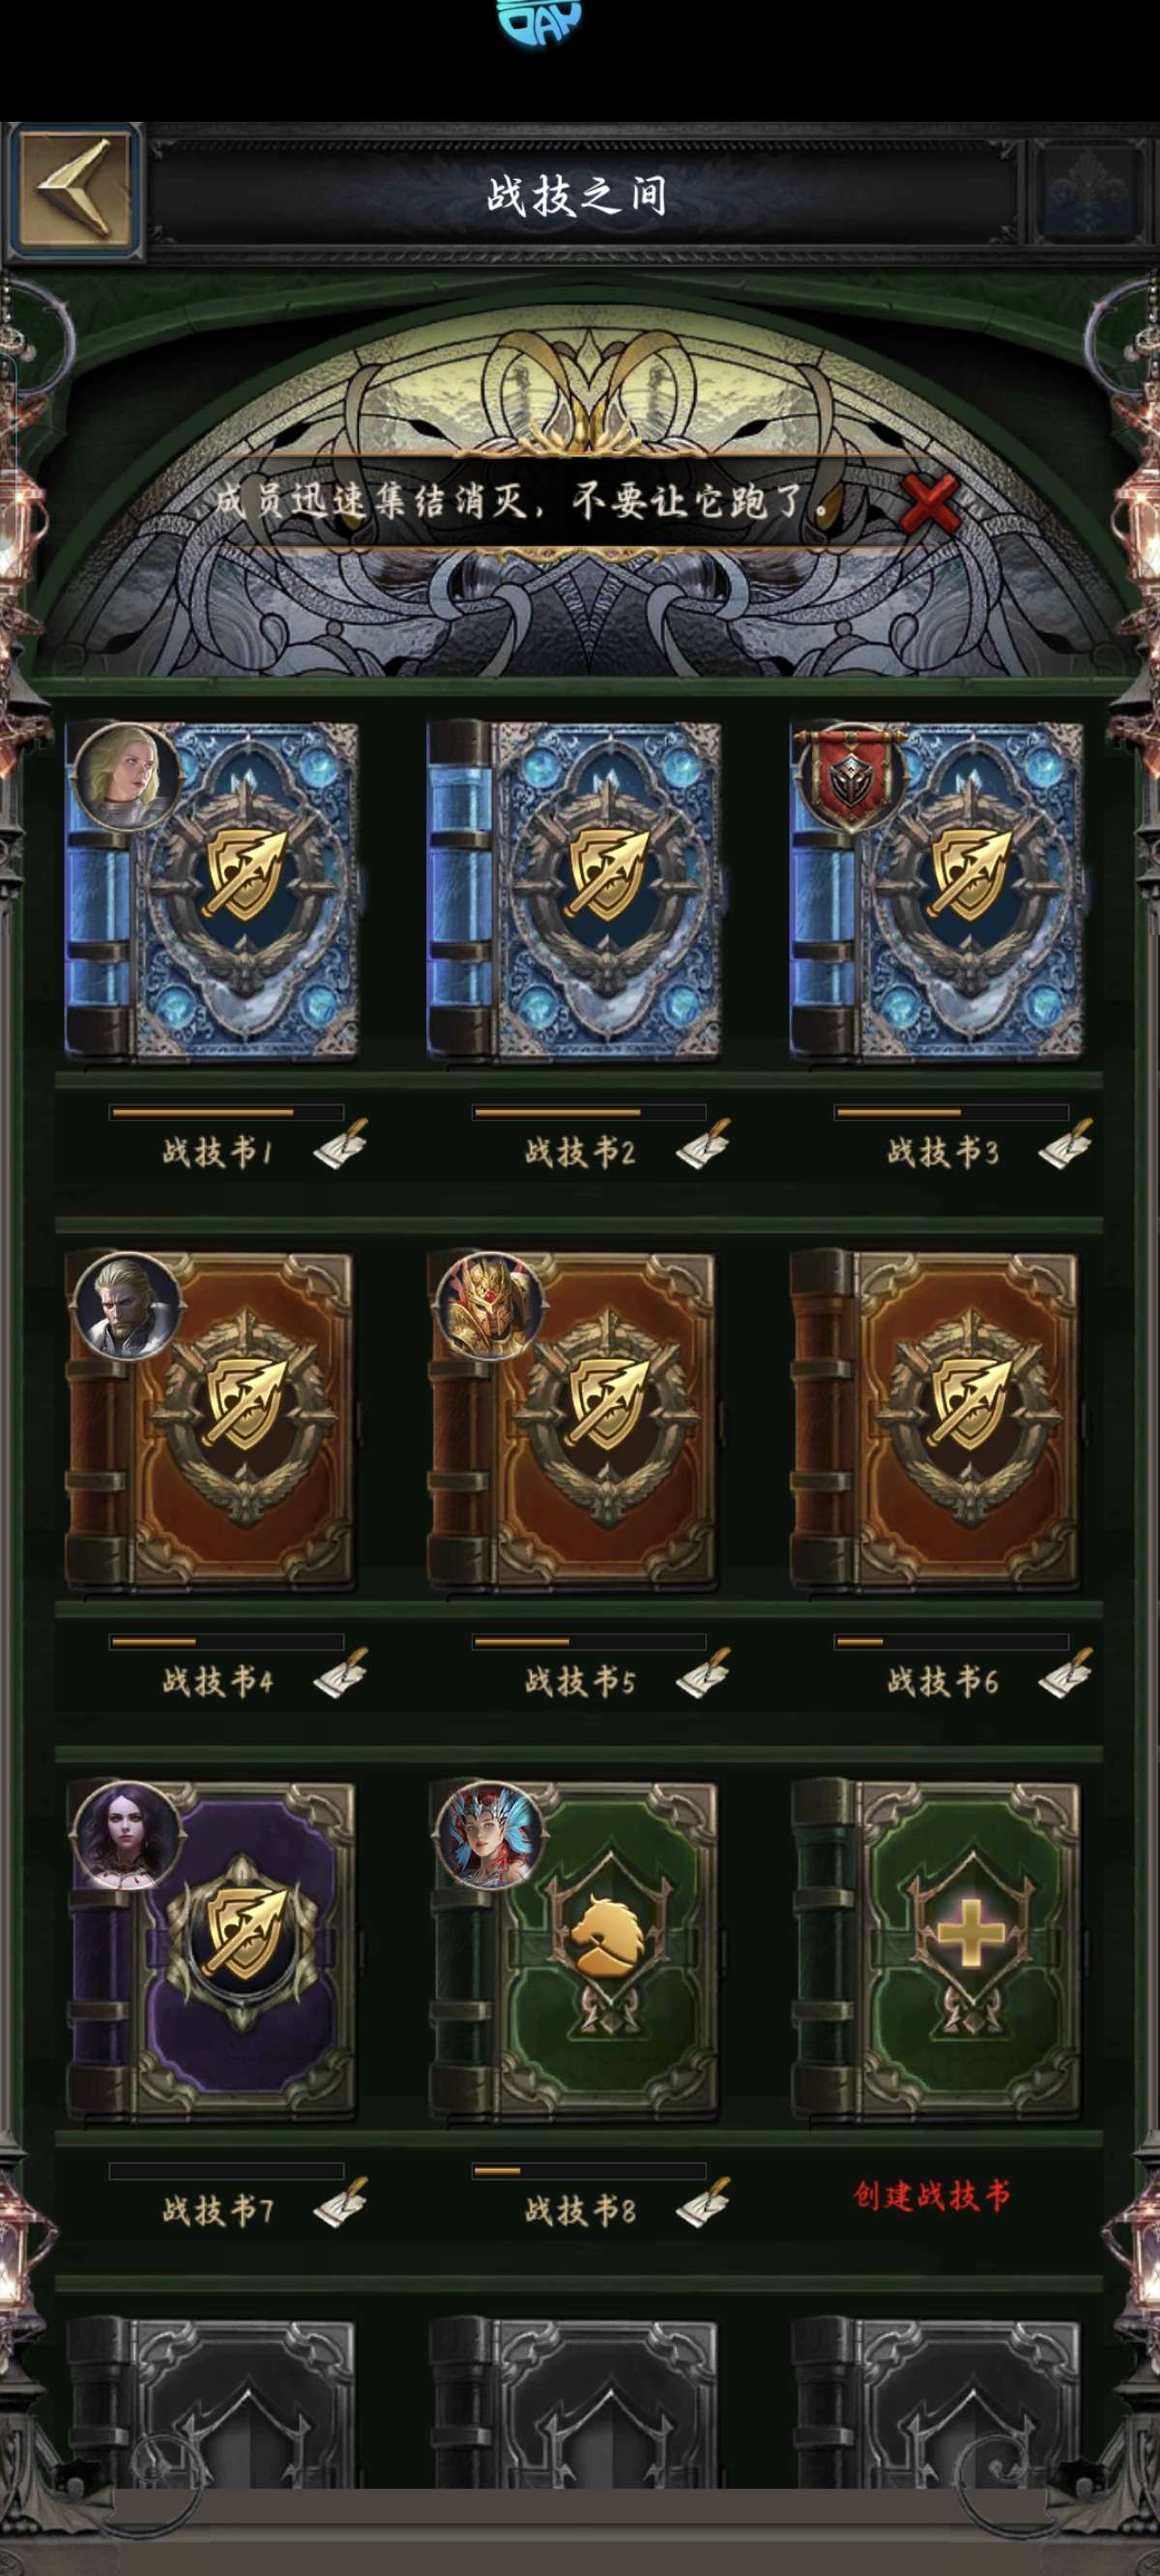Rename 战技书1 using its quill icon
1160x2576 pixels.
[341, 1144]
